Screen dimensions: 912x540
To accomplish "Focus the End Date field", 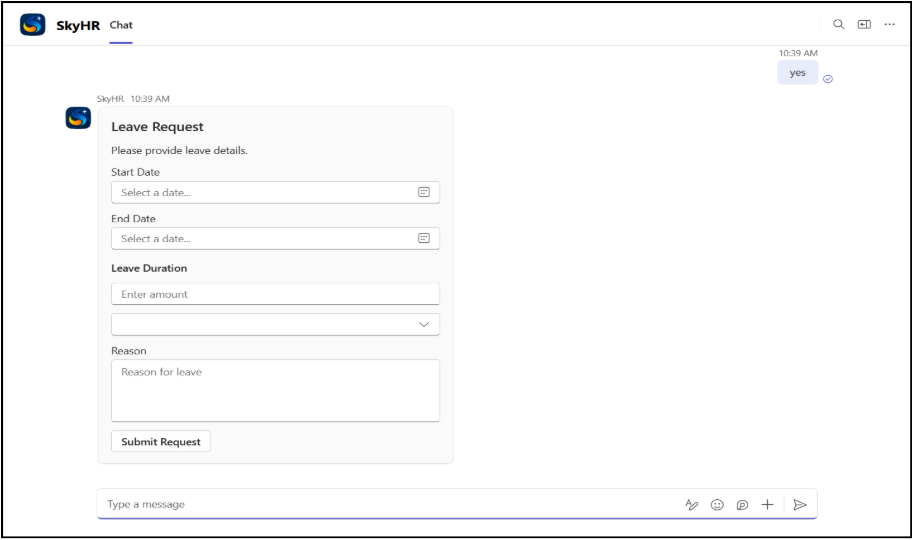I will point(275,239).
